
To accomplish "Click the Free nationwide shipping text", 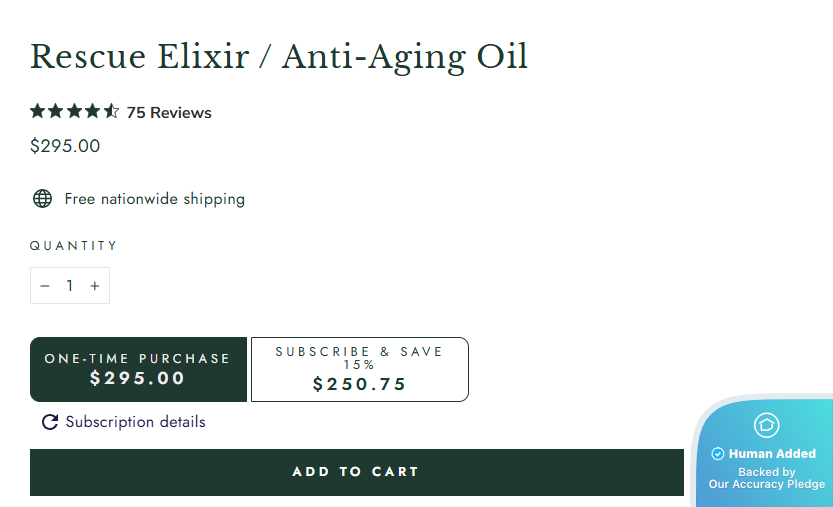I will tap(155, 199).
